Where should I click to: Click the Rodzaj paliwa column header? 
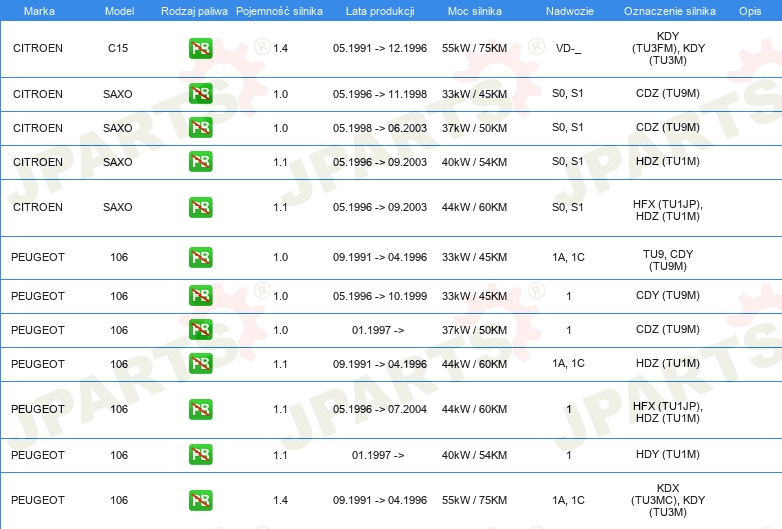[x=194, y=11]
